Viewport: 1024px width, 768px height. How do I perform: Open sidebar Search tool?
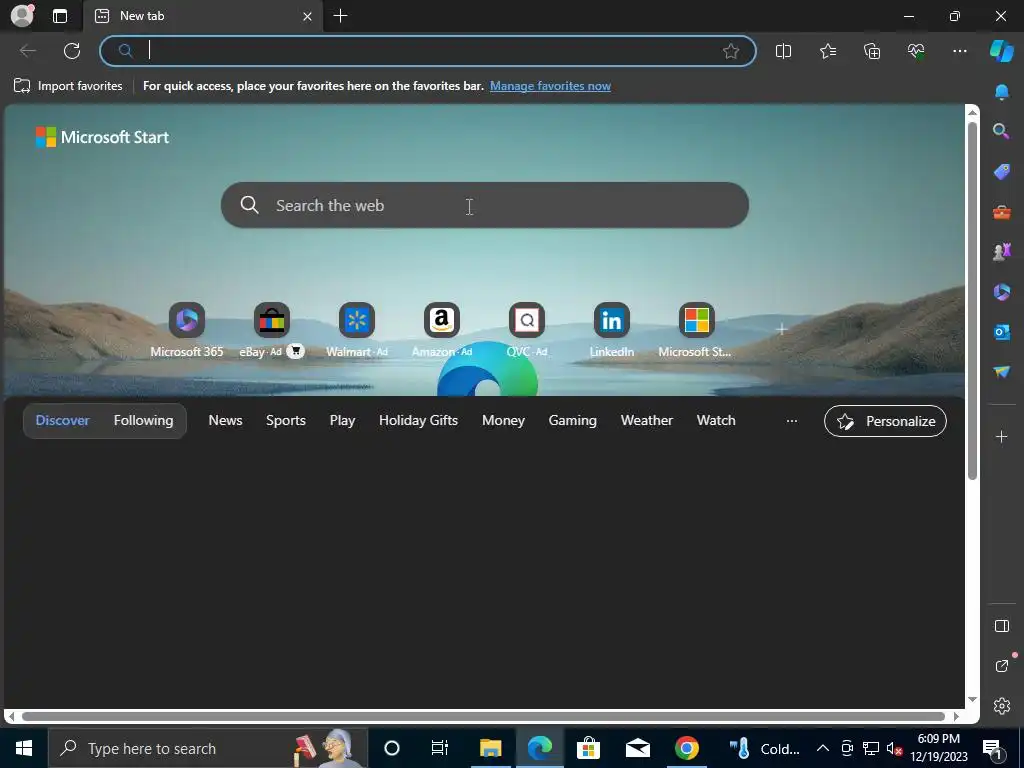(x=1001, y=131)
